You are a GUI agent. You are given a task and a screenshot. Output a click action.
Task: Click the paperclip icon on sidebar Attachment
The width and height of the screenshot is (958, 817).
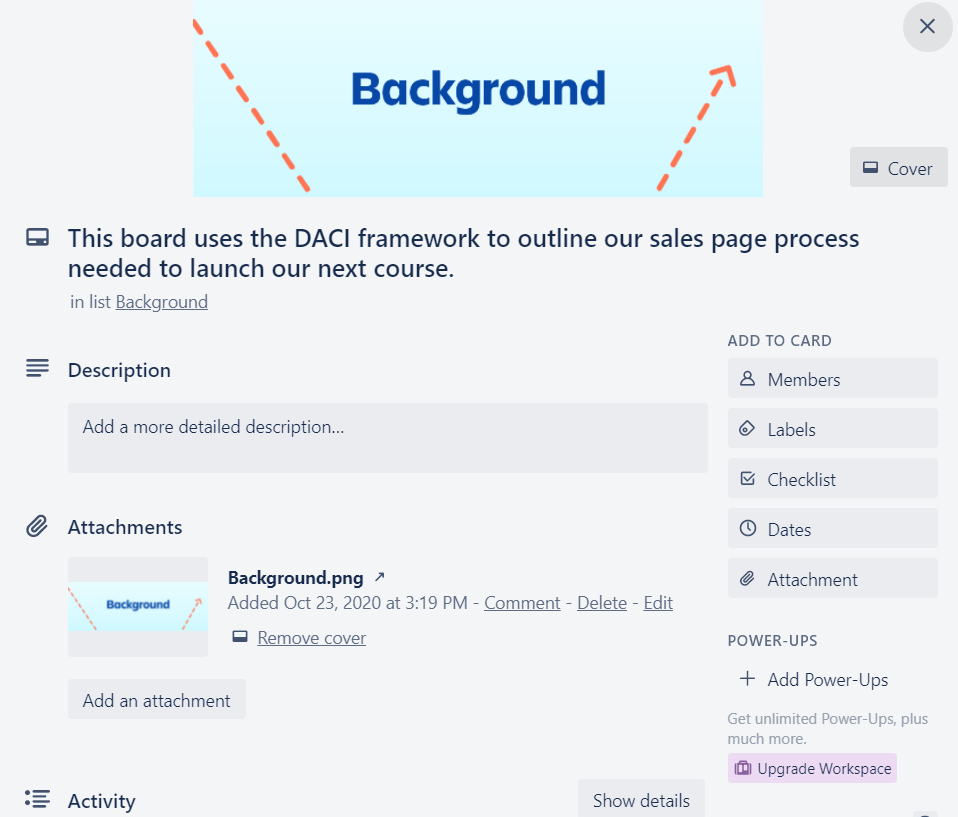[747, 578]
